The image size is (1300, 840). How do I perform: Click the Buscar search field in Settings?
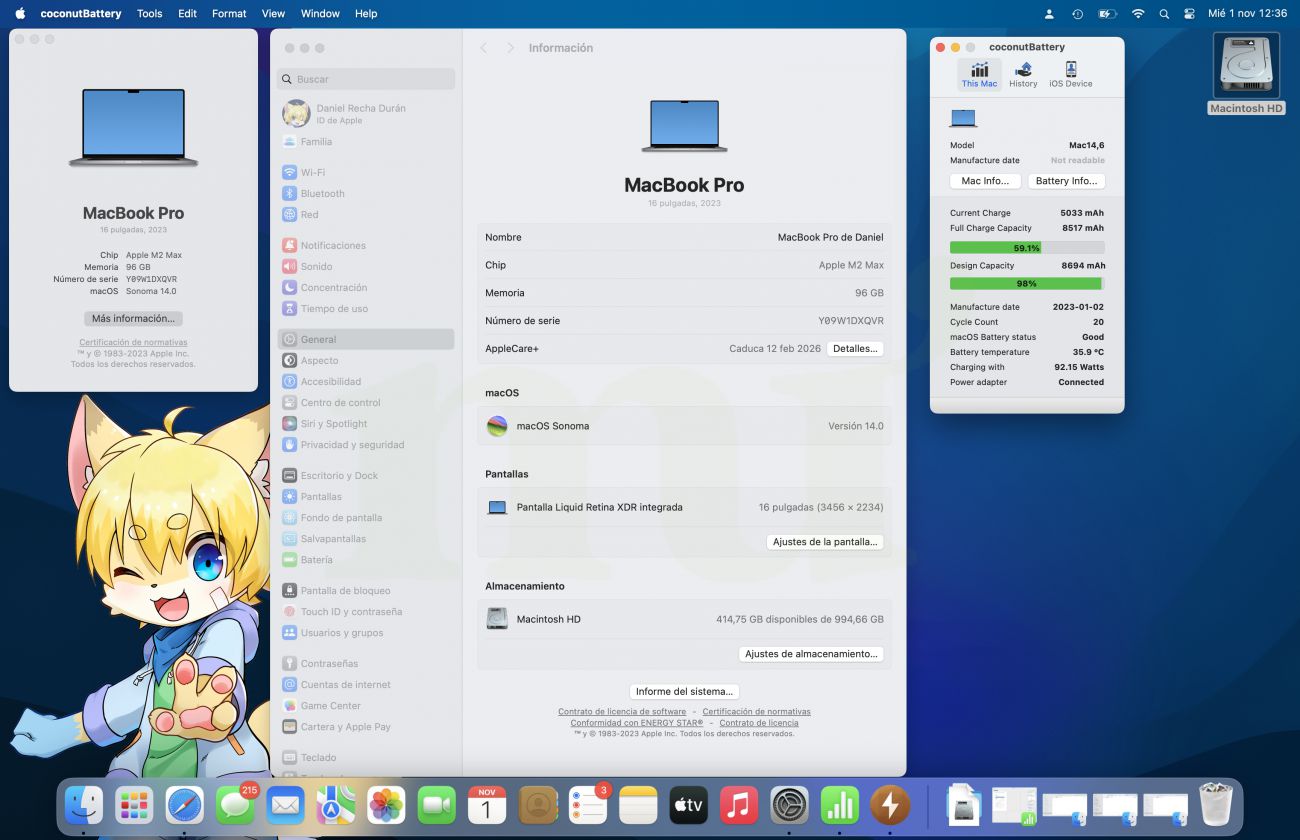click(x=366, y=79)
